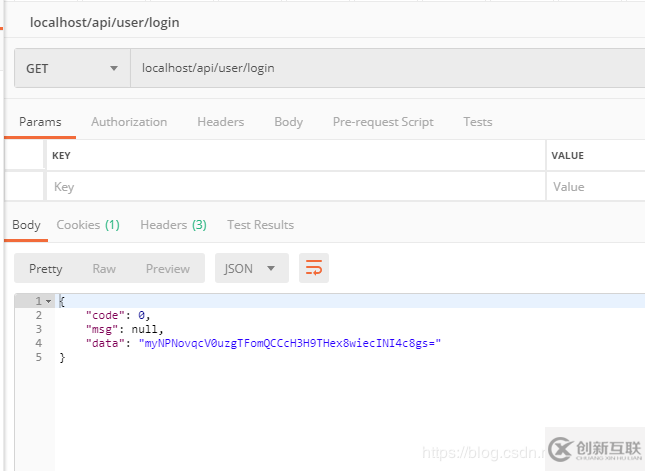Screen dimensions: 645x471
Task: Open the response Cookies (1) tab
Action: [87, 225]
